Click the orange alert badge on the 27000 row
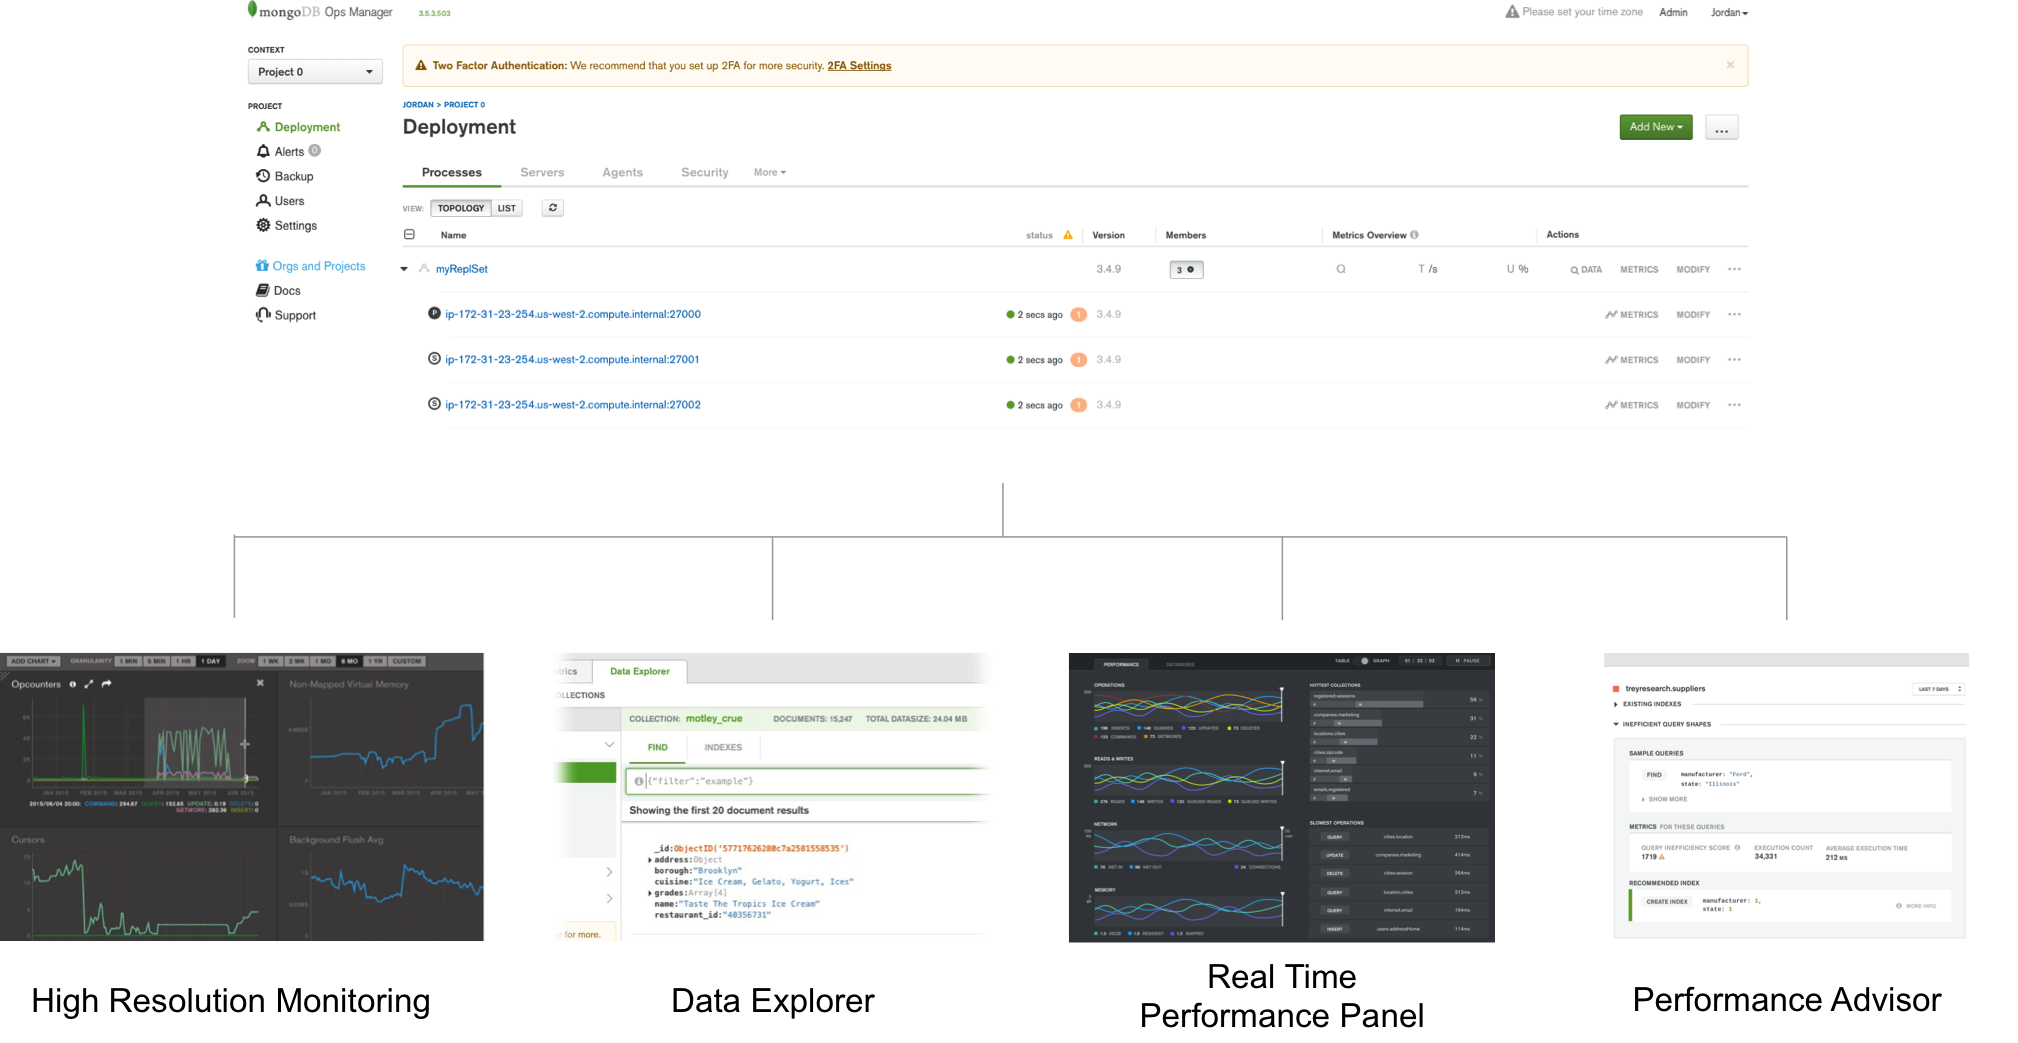2018x1043 pixels. pyautogui.click(x=1078, y=314)
